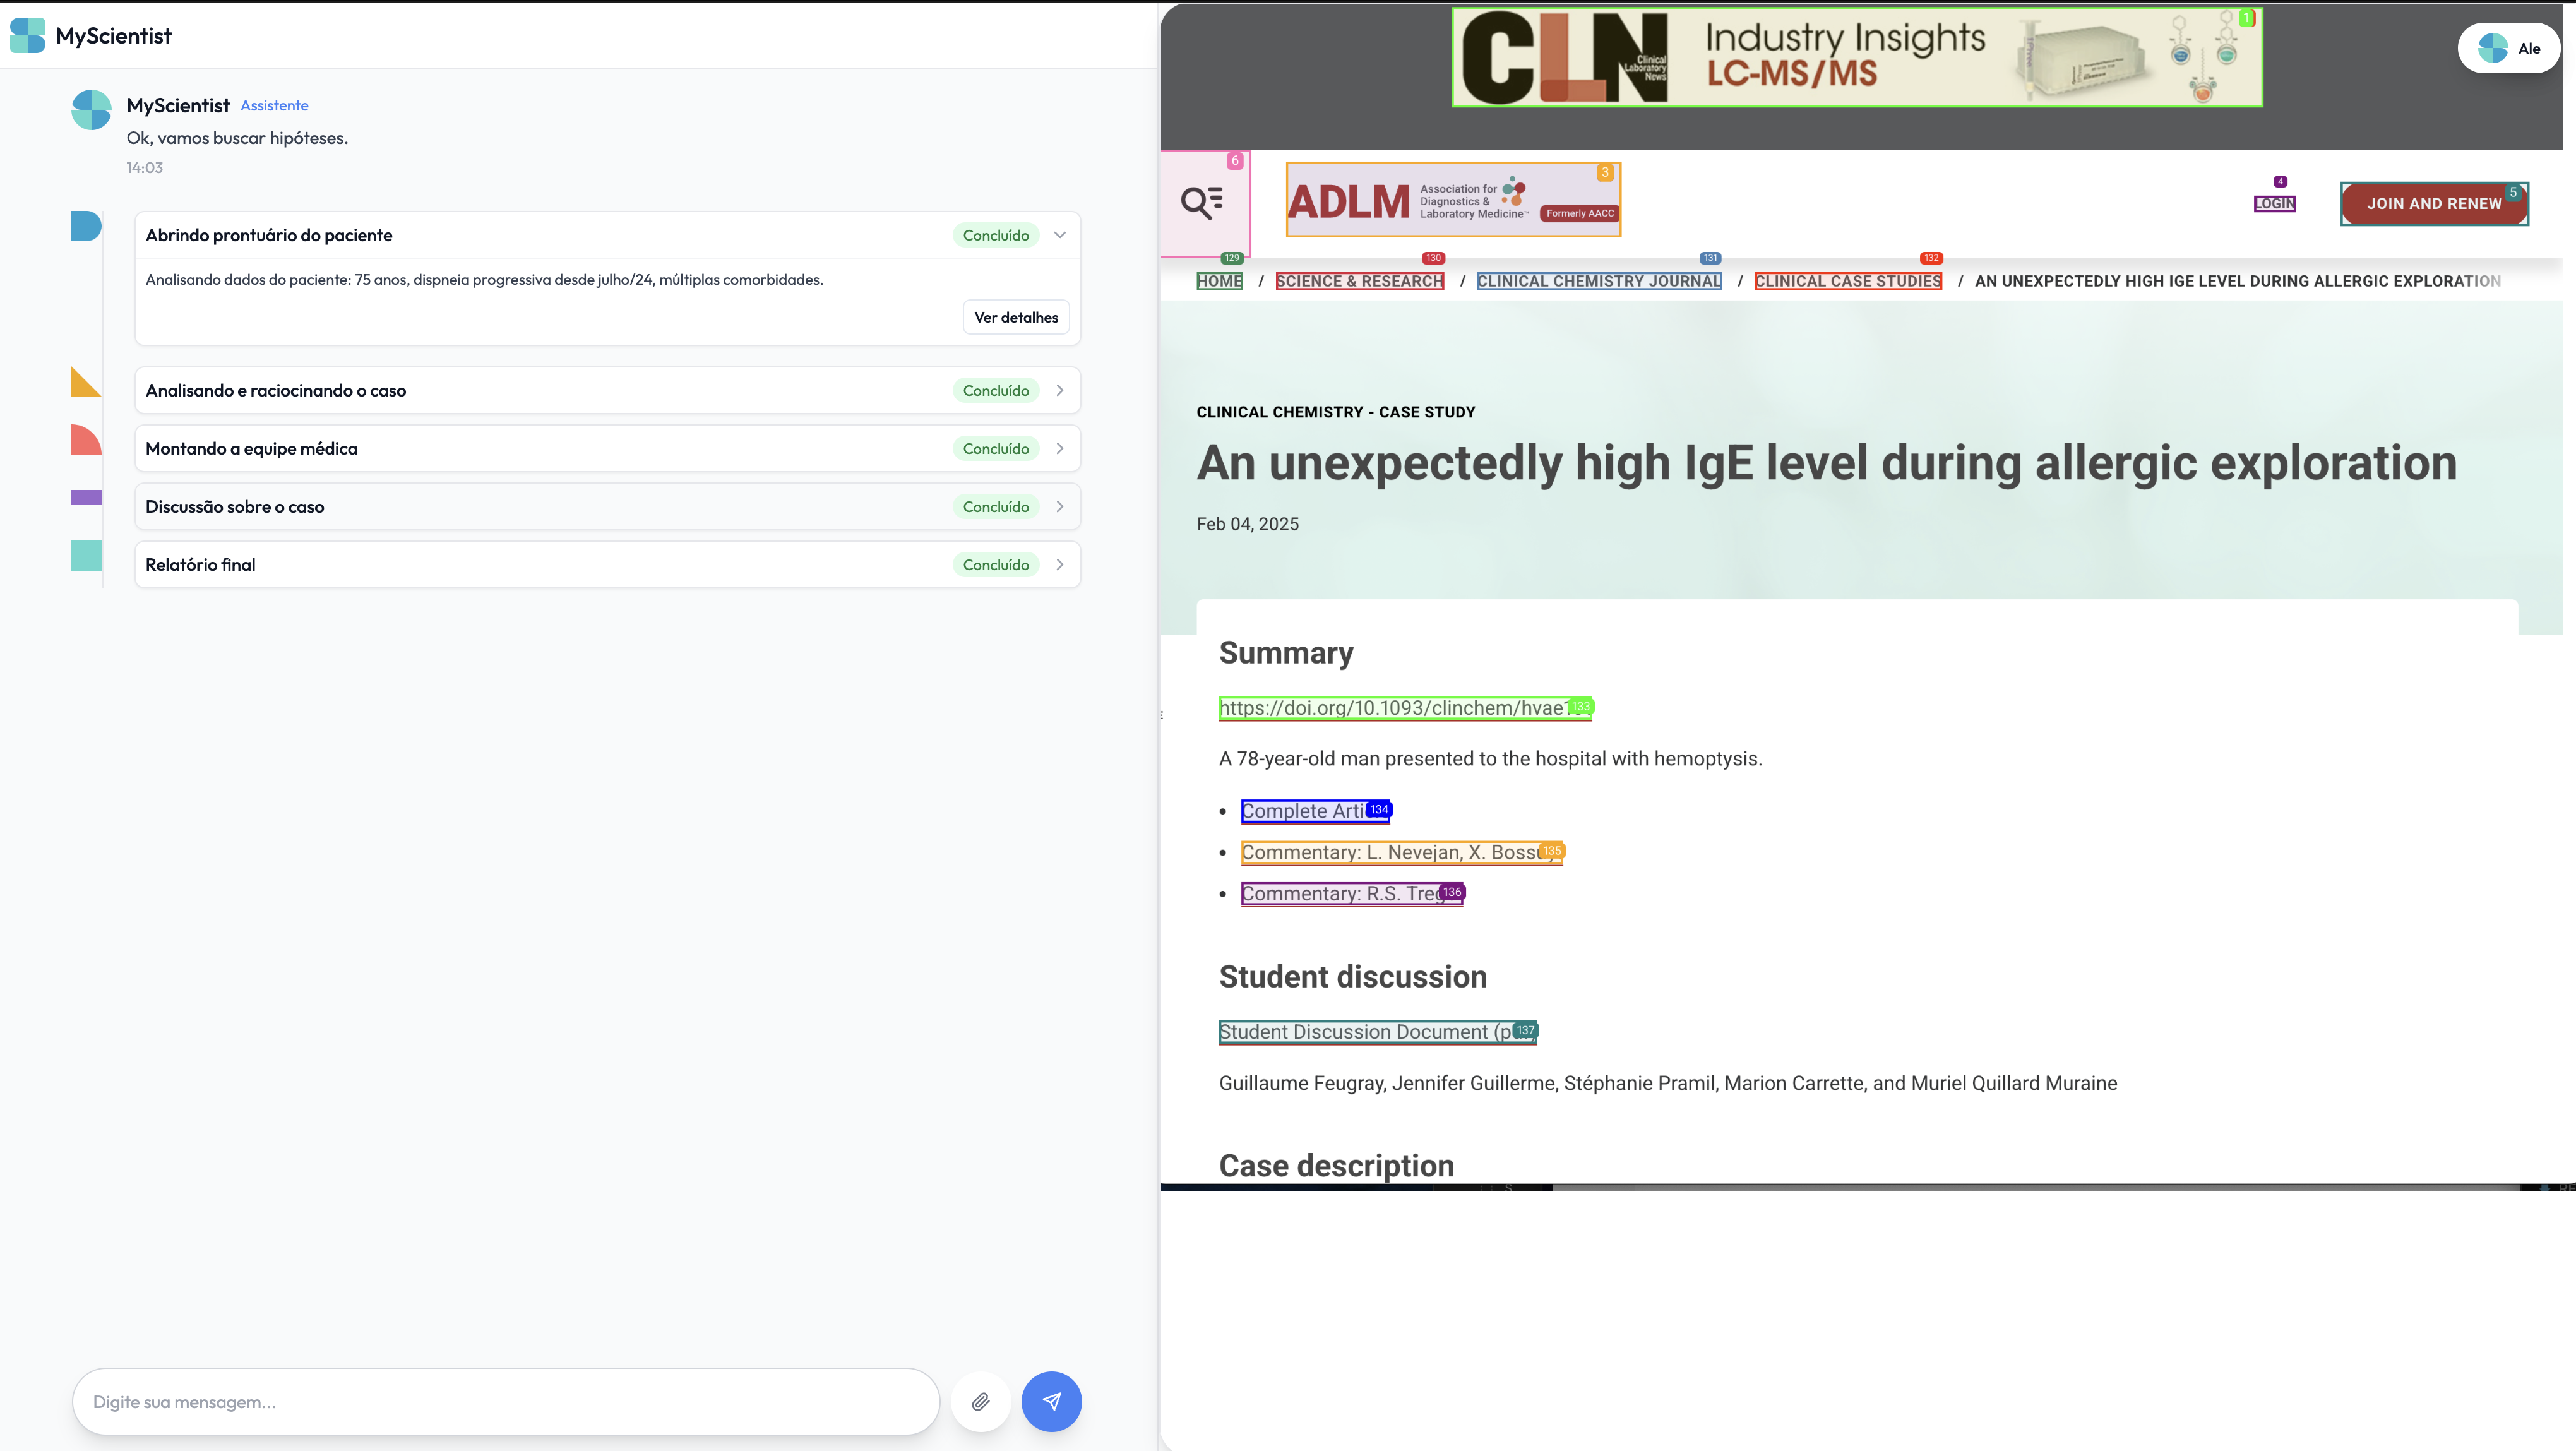This screenshot has width=2576, height=1451.
Task: Expand the Relatório final step
Action: pyautogui.click(x=1060, y=564)
